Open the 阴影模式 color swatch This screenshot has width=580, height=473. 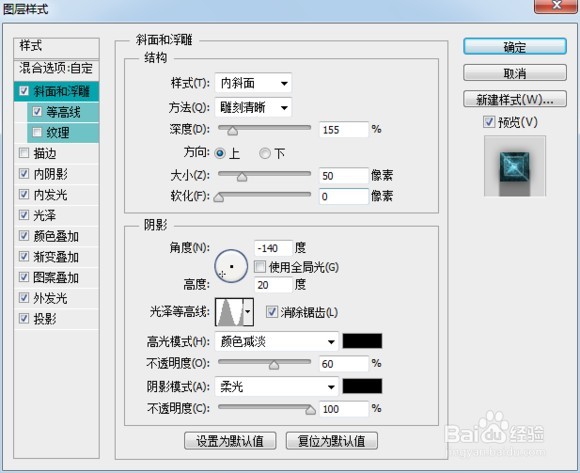(362, 386)
